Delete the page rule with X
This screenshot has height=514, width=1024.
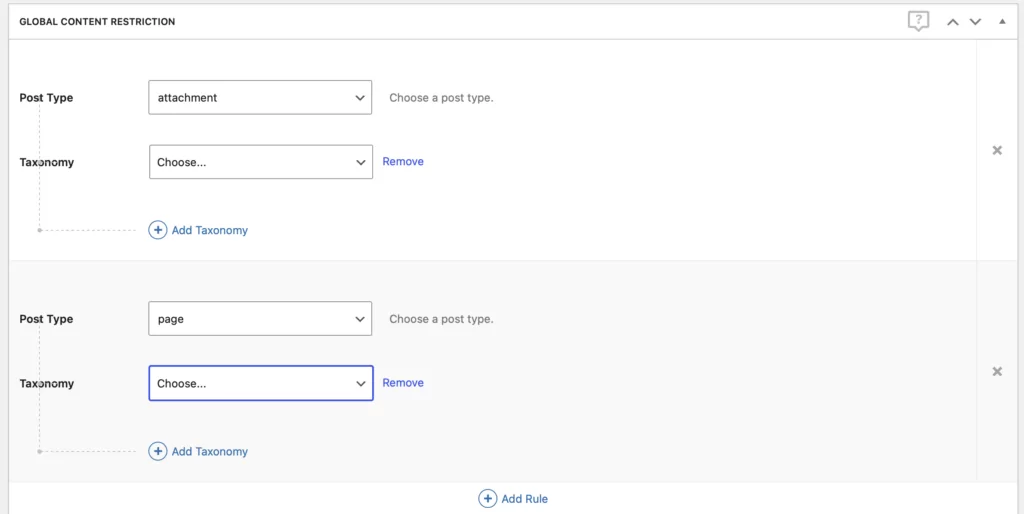[x=997, y=372]
